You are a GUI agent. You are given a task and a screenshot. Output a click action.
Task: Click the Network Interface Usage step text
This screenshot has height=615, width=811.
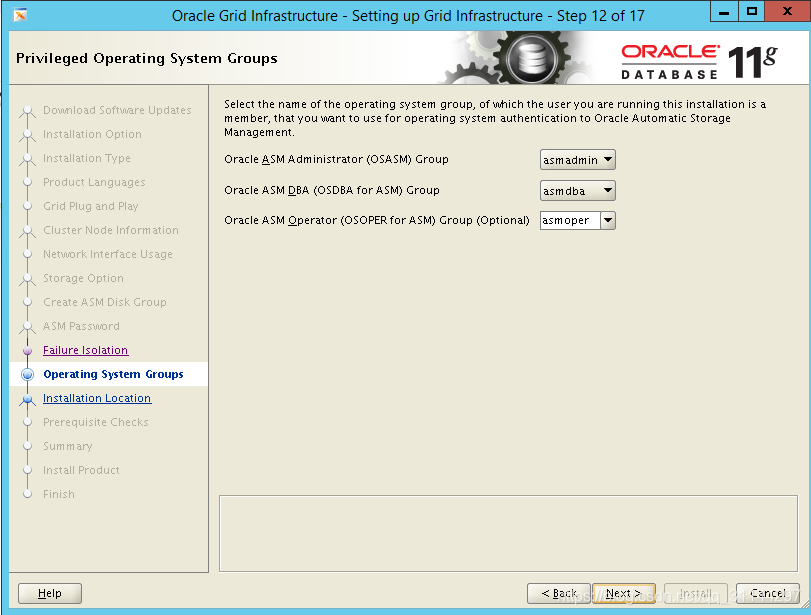108,254
